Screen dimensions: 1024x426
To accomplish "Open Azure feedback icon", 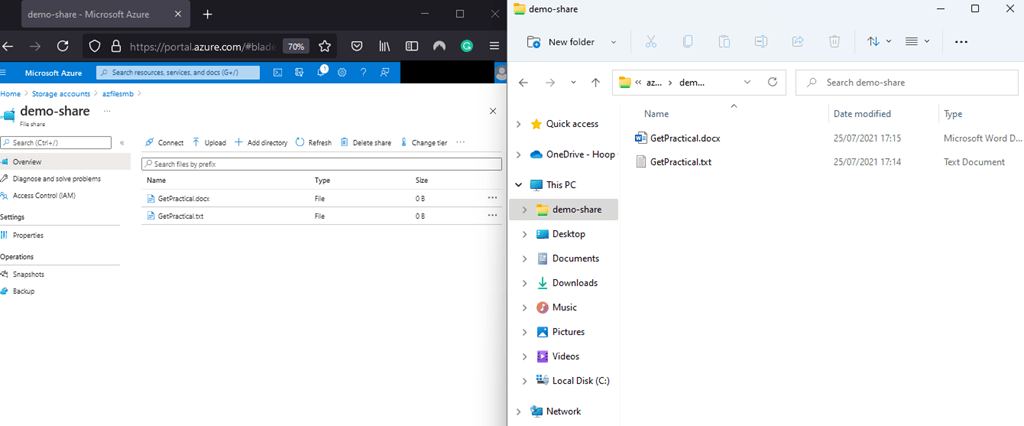I will [x=385, y=73].
